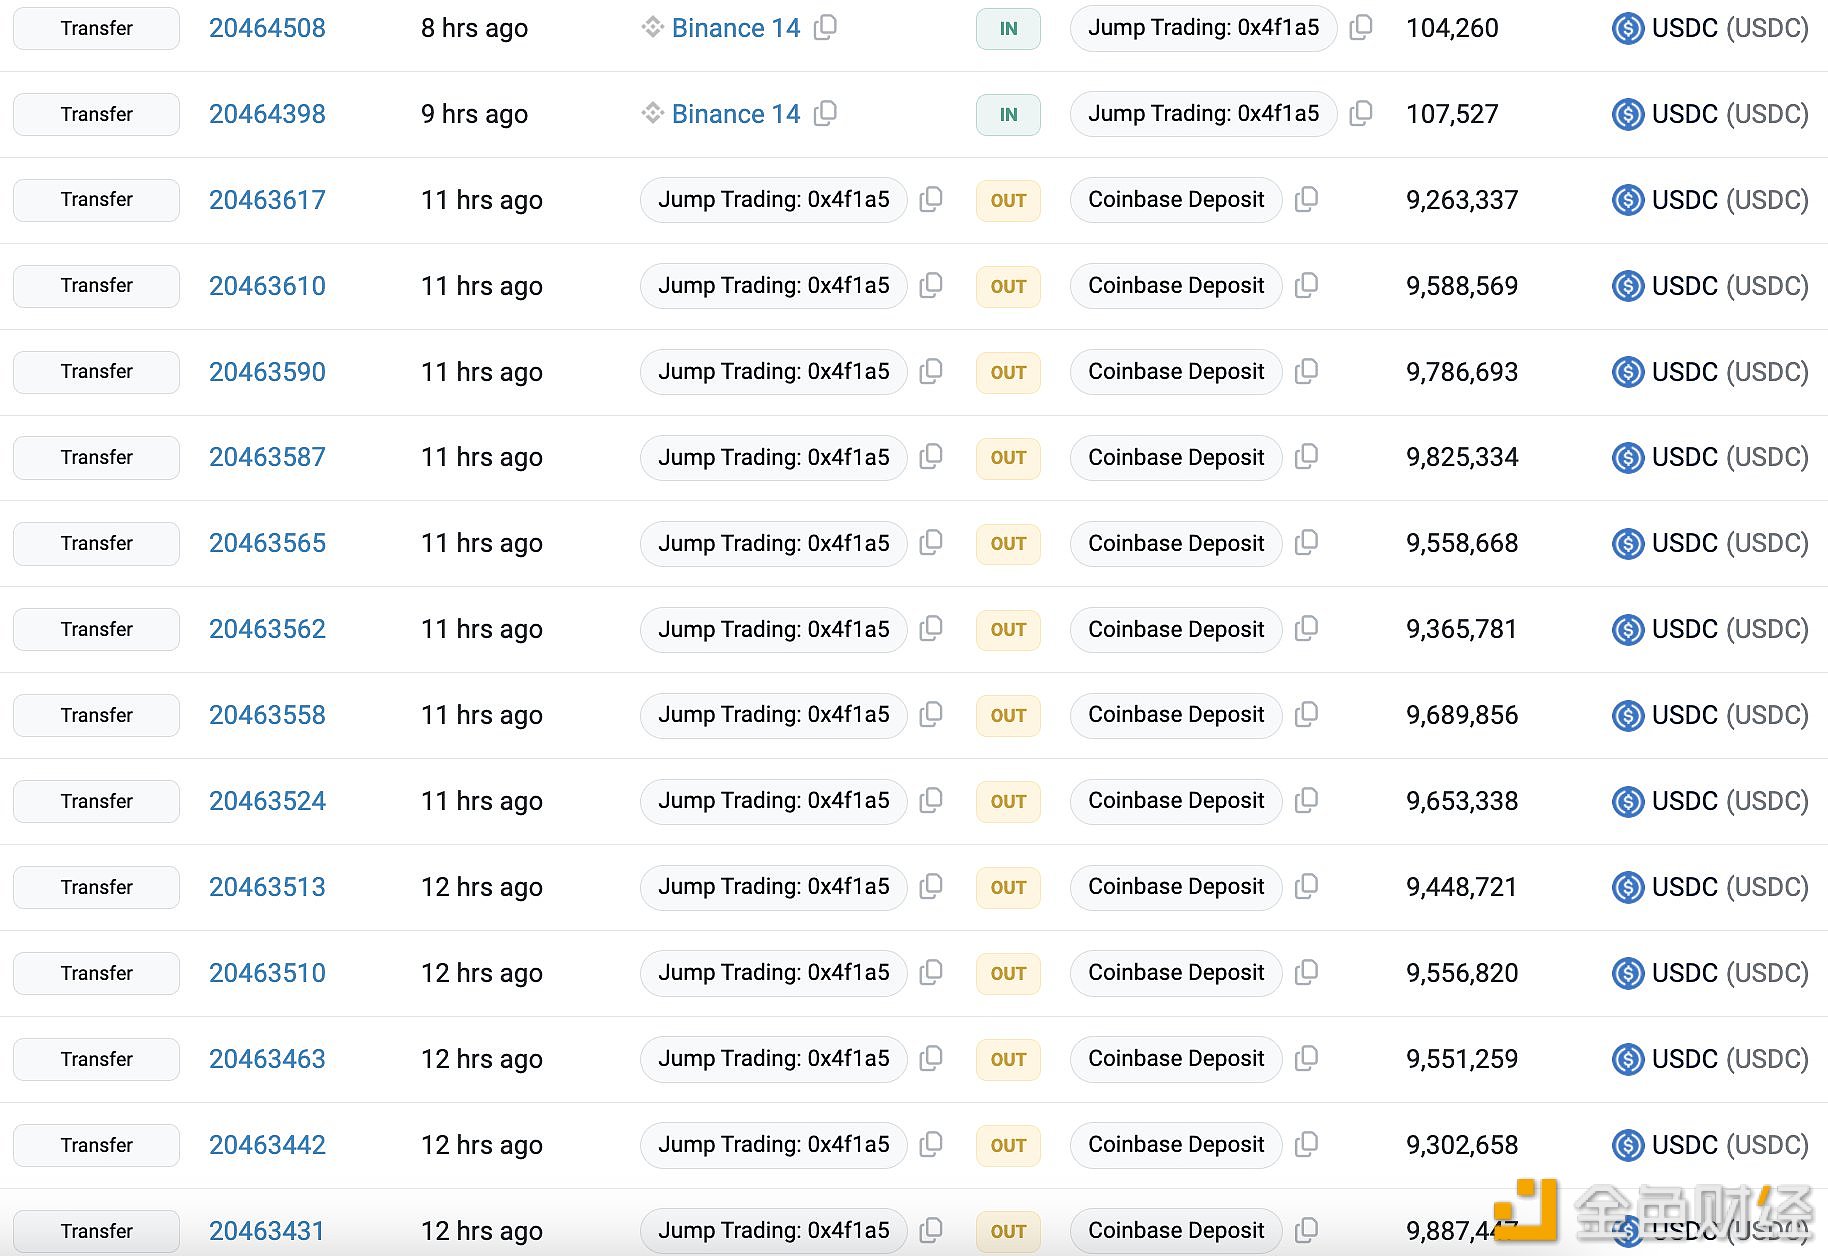Copy sender address in block 20463617 row

tap(931, 200)
